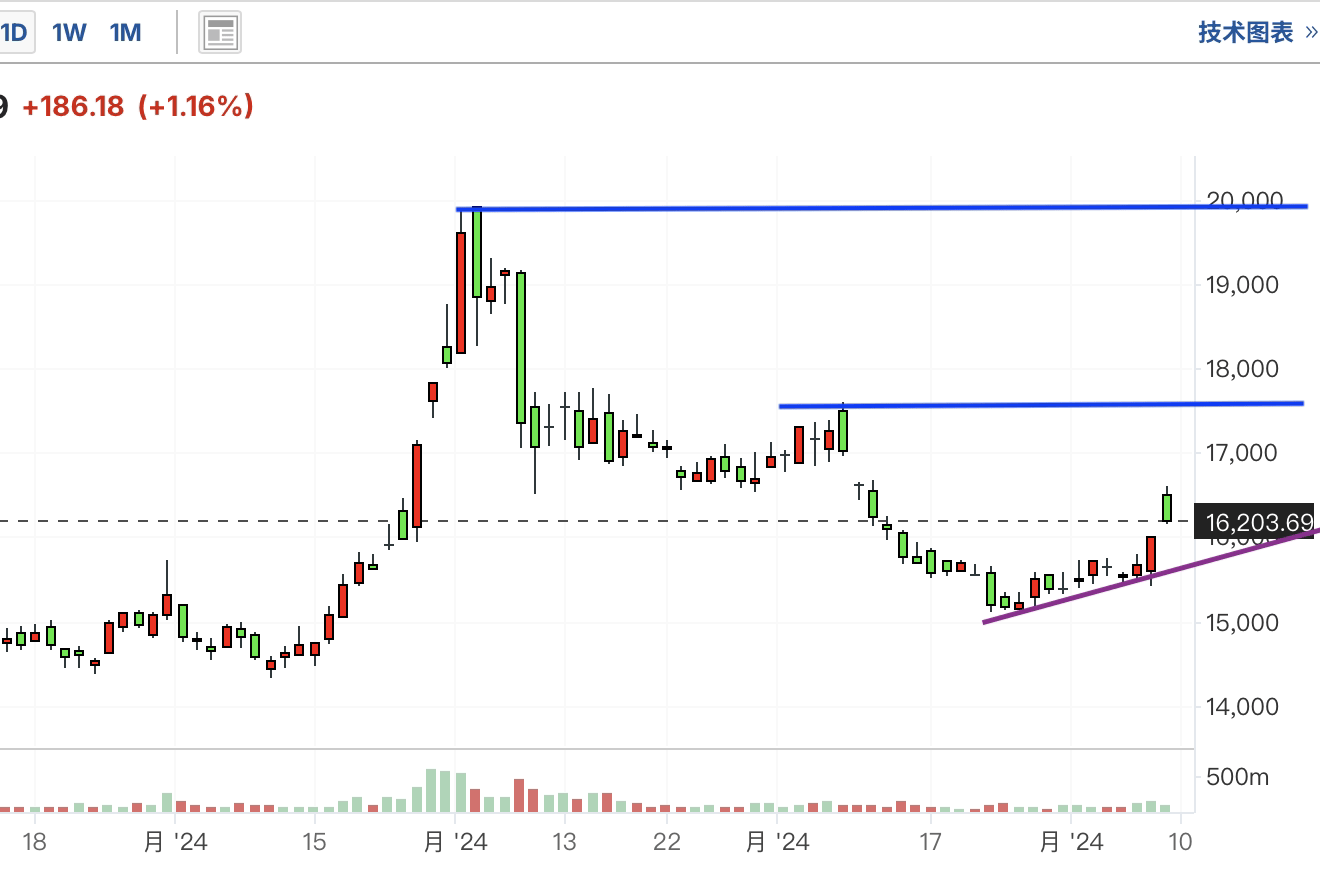Click the 18,000 price axis label
This screenshot has height=870, width=1320.
[x=1243, y=369]
